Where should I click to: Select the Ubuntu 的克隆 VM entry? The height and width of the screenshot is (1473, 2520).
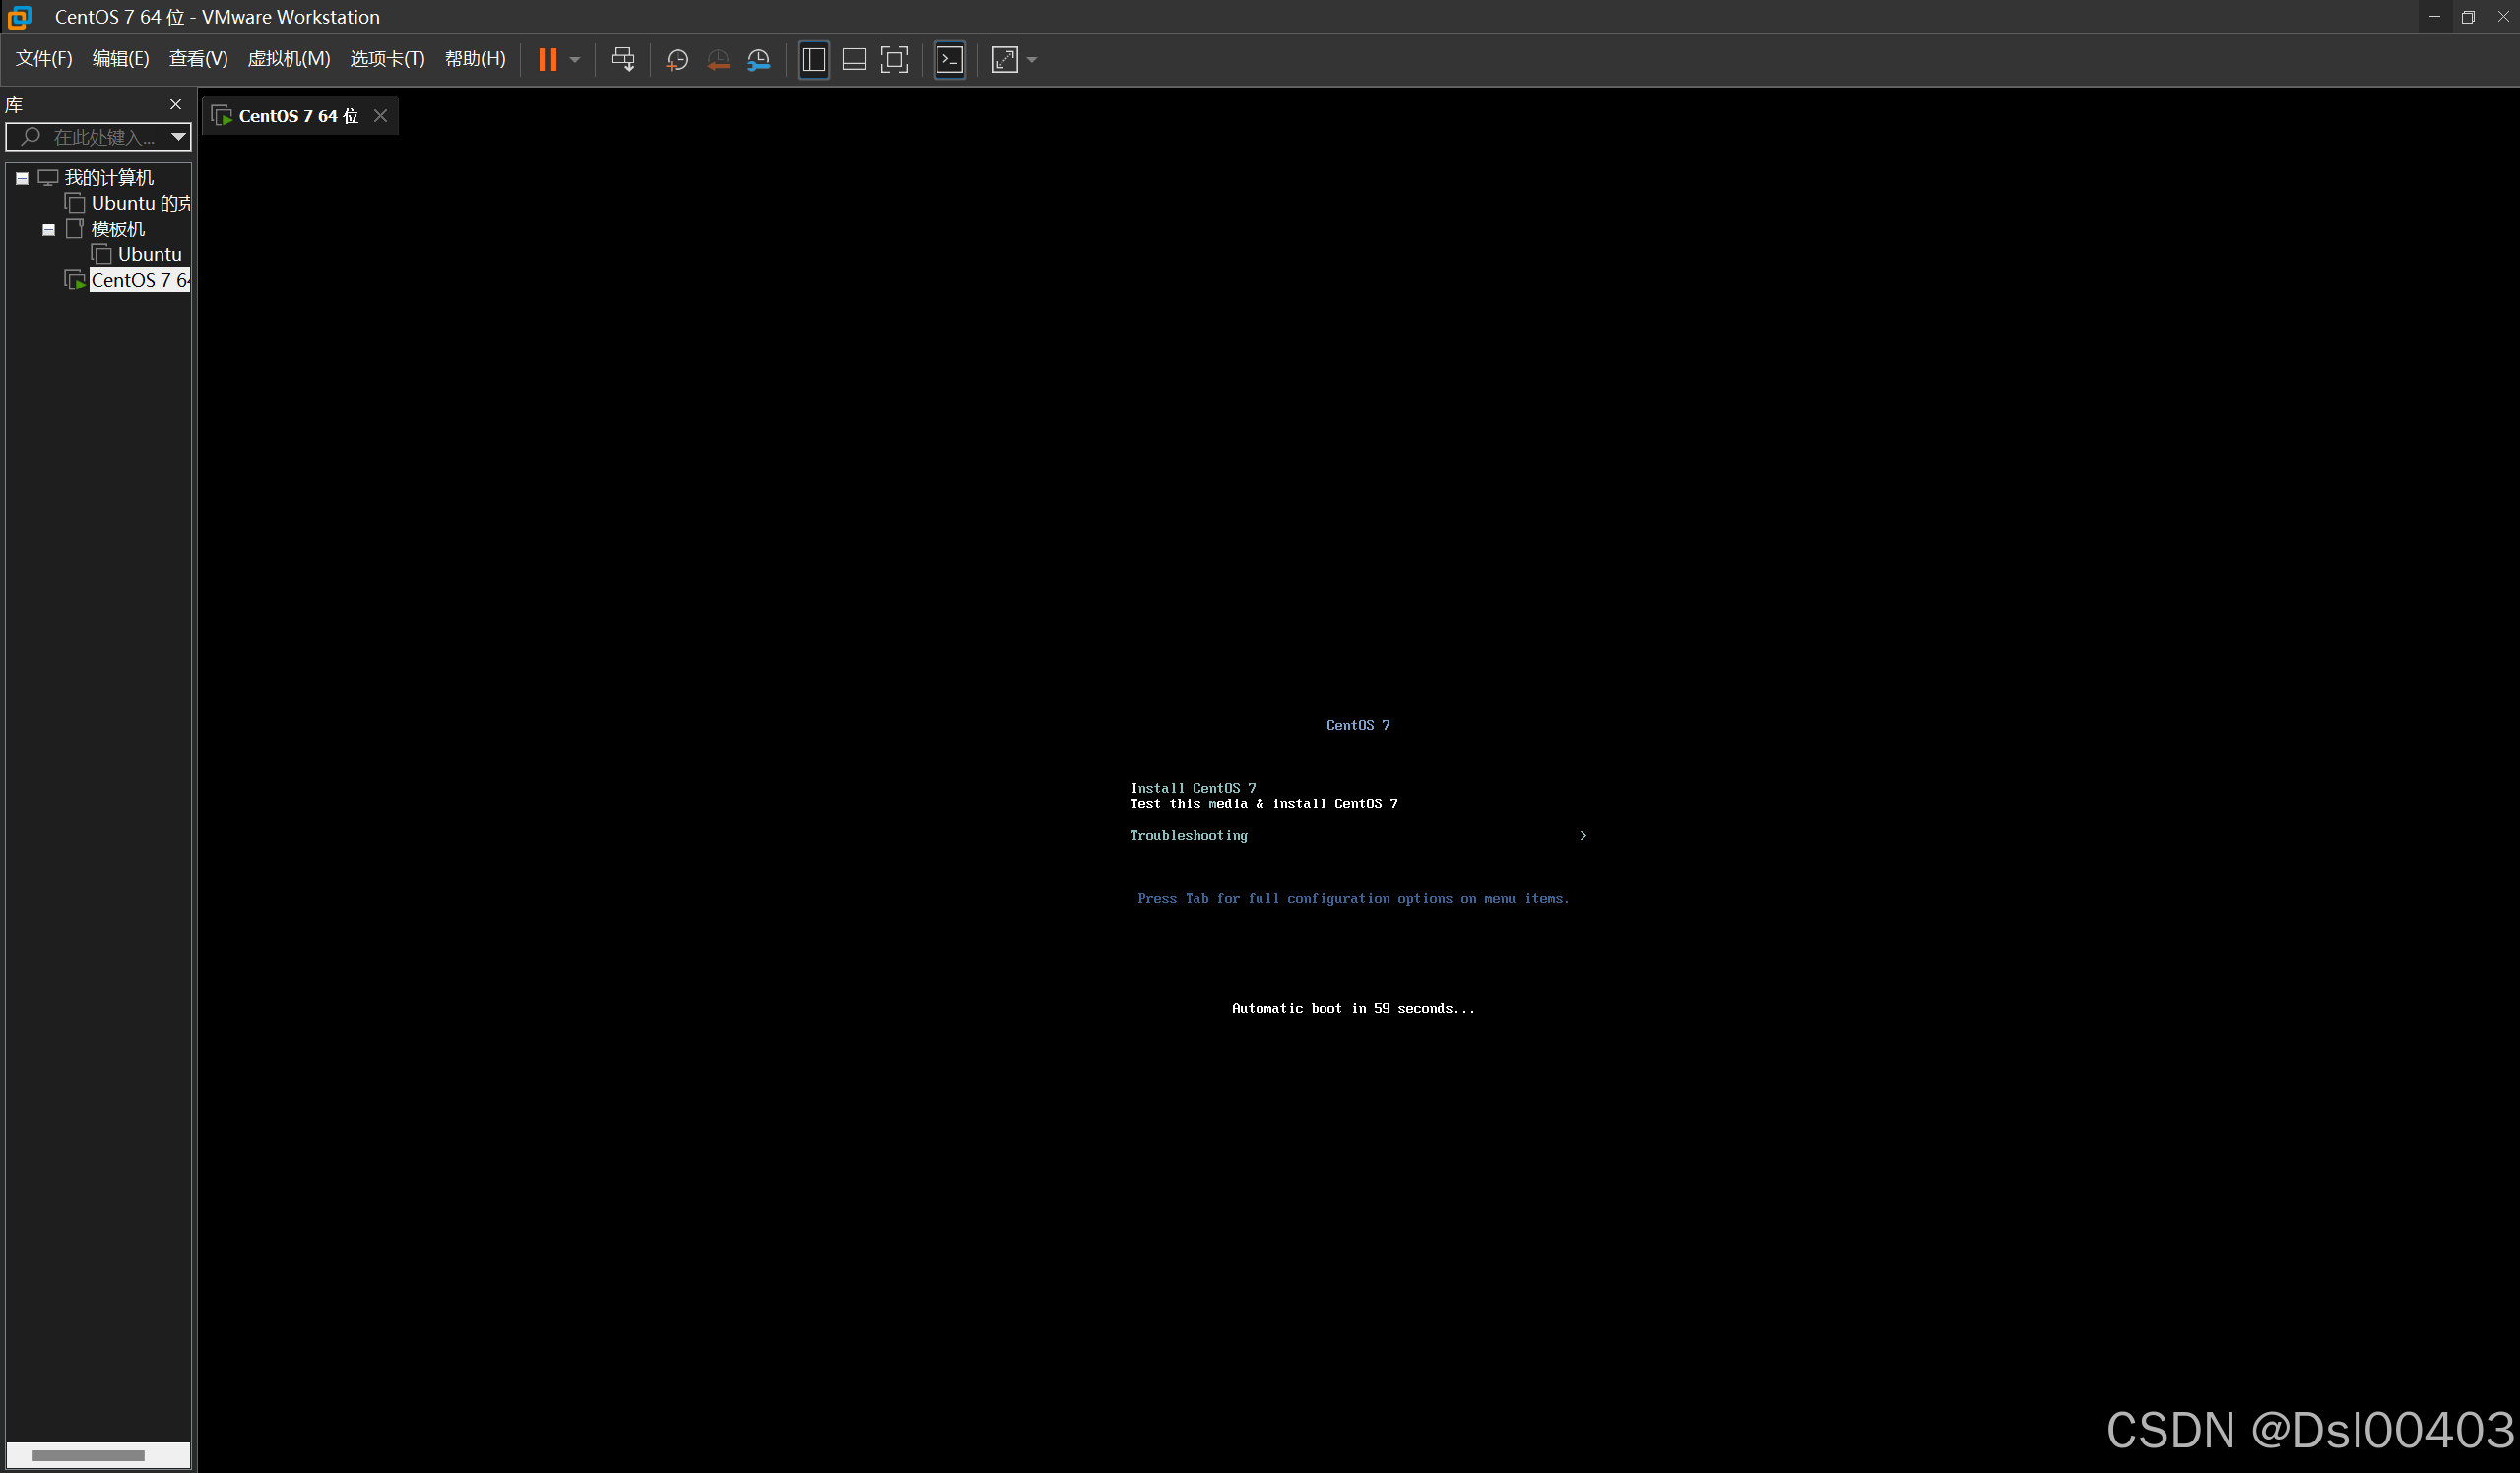141,203
